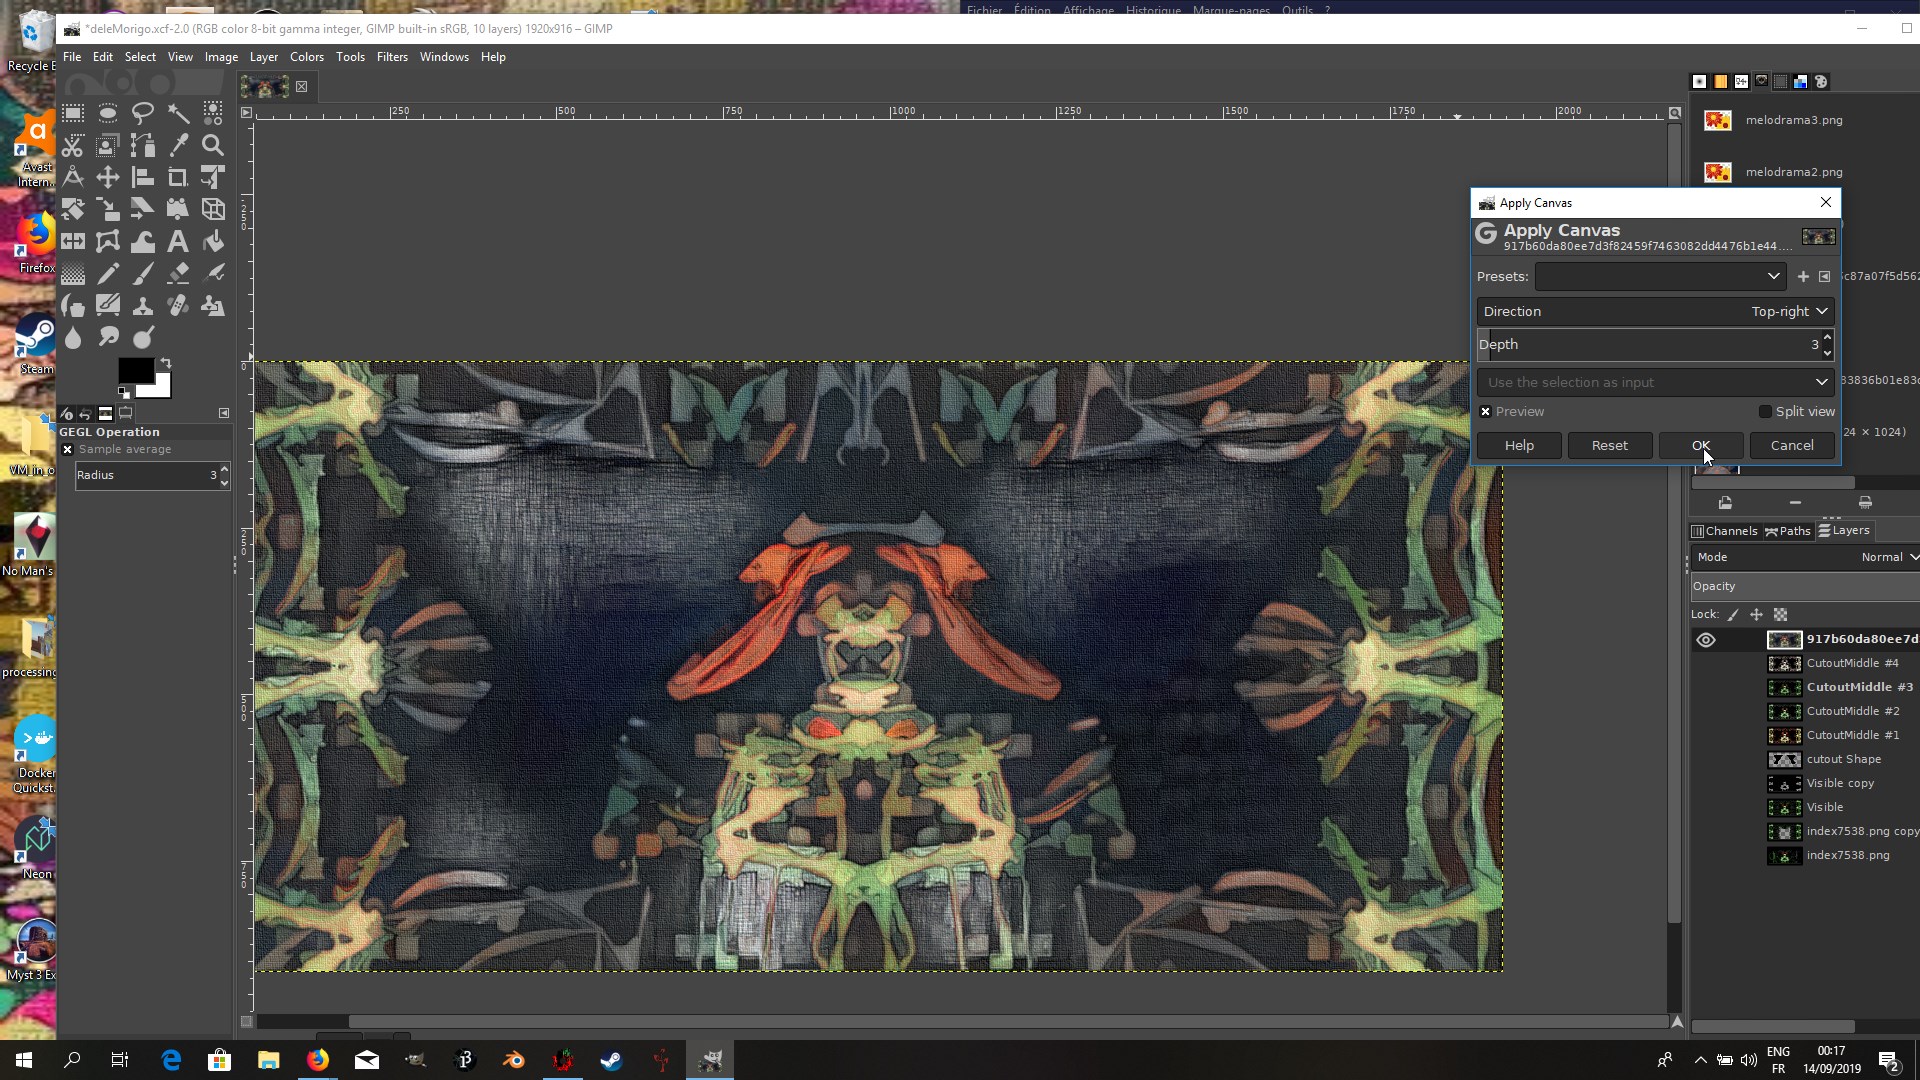This screenshot has height=1080, width=1920.
Task: Select the Text tool
Action: point(177,241)
